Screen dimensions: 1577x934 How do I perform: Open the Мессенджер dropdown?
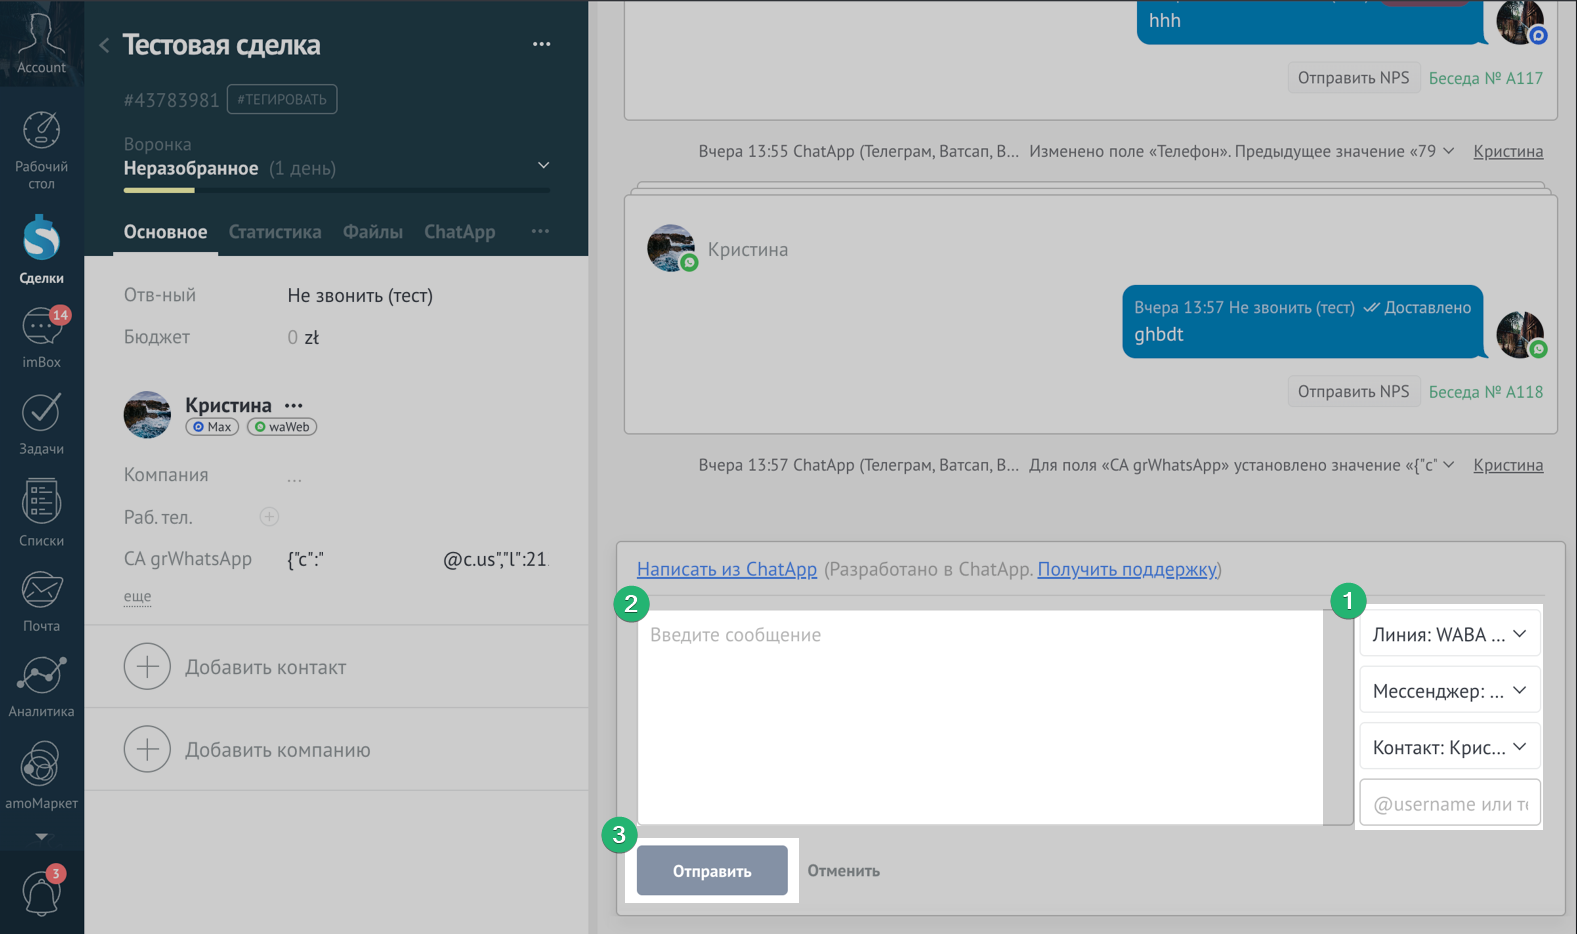(x=1449, y=691)
